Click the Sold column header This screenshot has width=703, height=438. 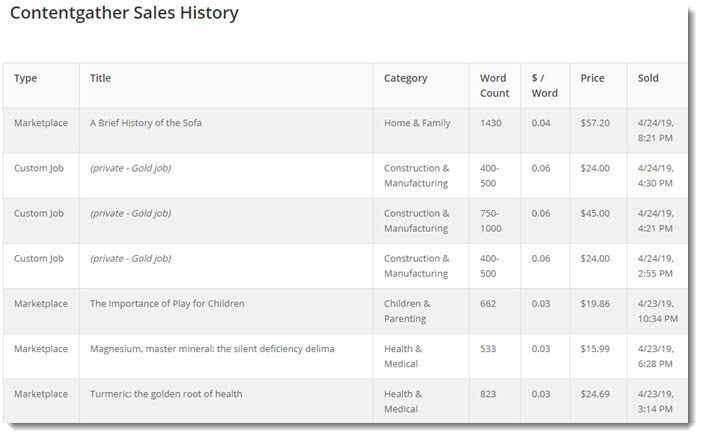pos(648,78)
